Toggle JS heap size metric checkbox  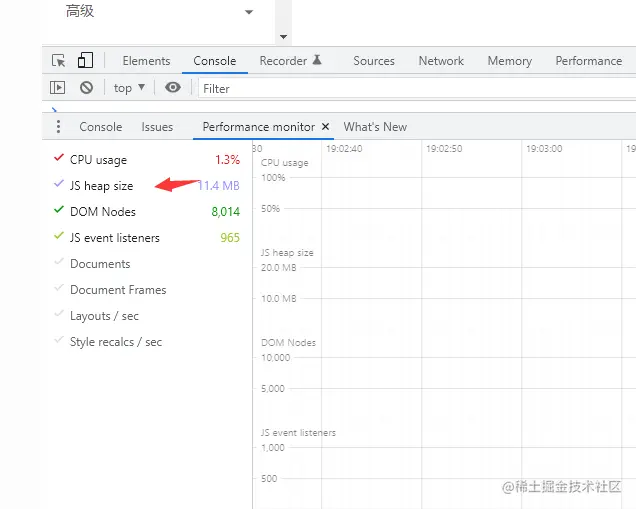point(59,183)
